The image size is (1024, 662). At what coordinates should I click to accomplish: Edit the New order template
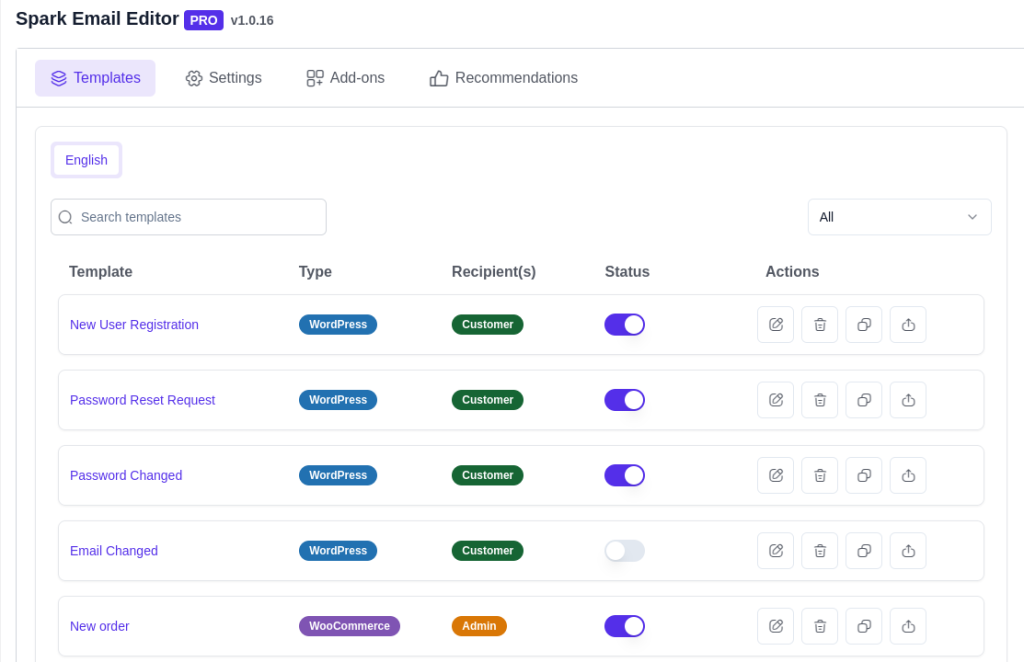775,626
